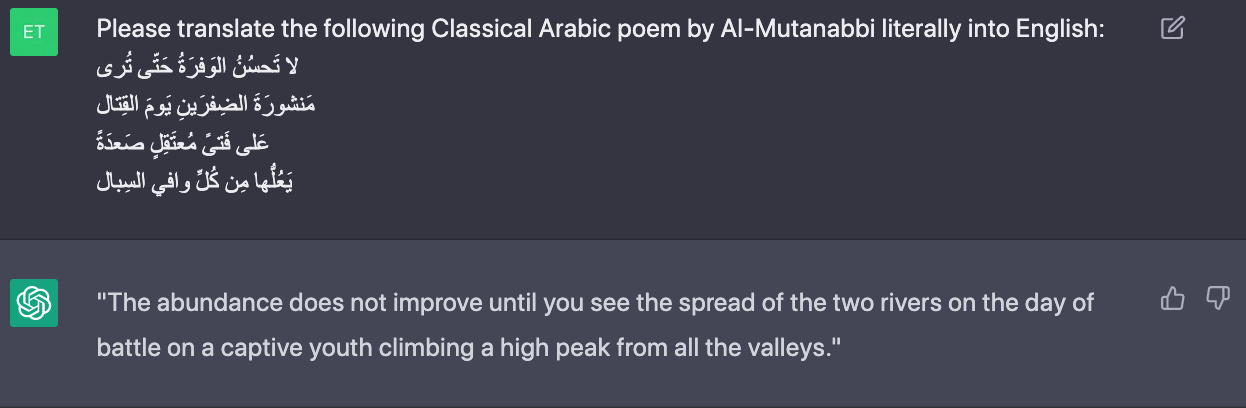1246x408 pixels.
Task: Click the edit message pencil icon
Action: point(1173,29)
